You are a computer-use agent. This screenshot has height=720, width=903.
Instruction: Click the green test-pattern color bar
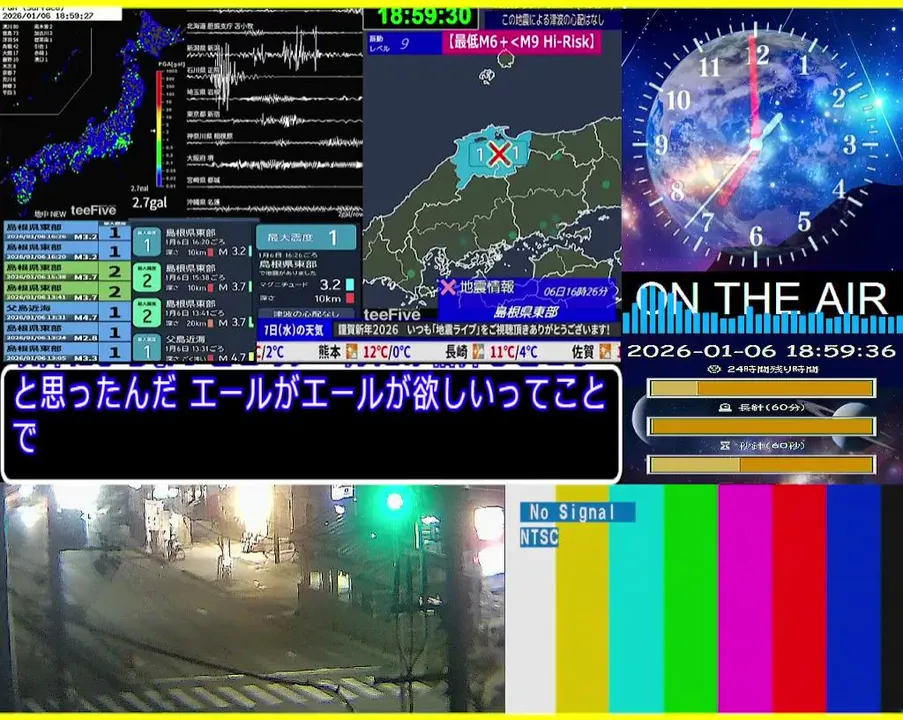click(690, 598)
